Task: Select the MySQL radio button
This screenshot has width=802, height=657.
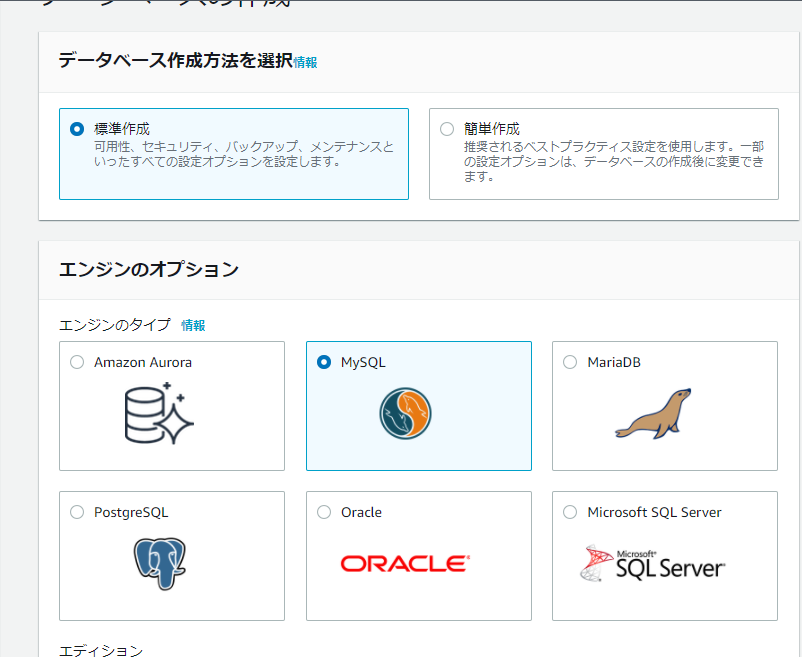Action: [x=324, y=362]
